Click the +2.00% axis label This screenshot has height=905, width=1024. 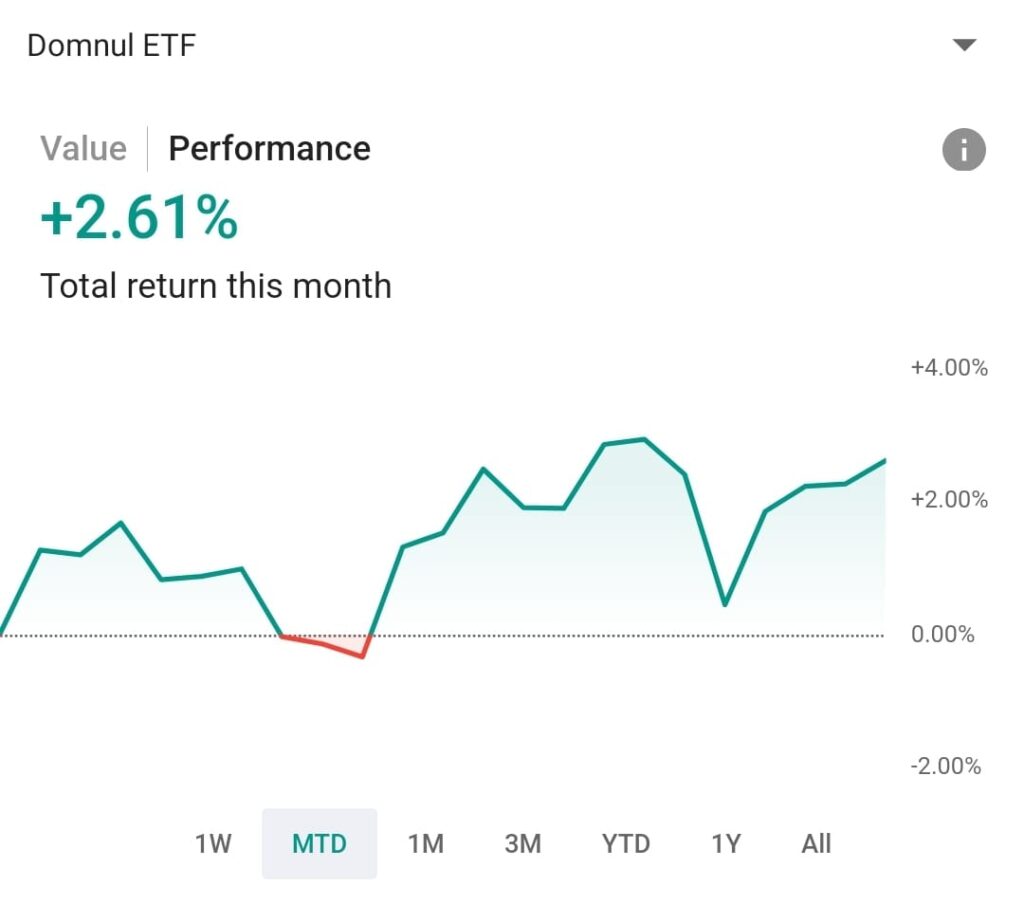tap(948, 500)
